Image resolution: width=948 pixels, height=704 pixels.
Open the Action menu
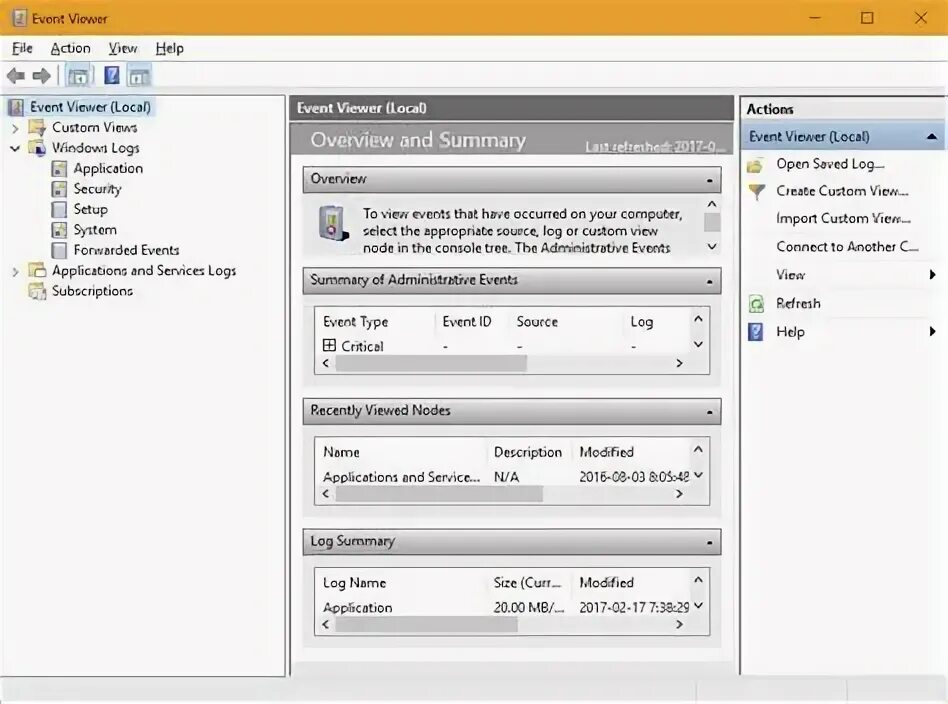point(70,48)
